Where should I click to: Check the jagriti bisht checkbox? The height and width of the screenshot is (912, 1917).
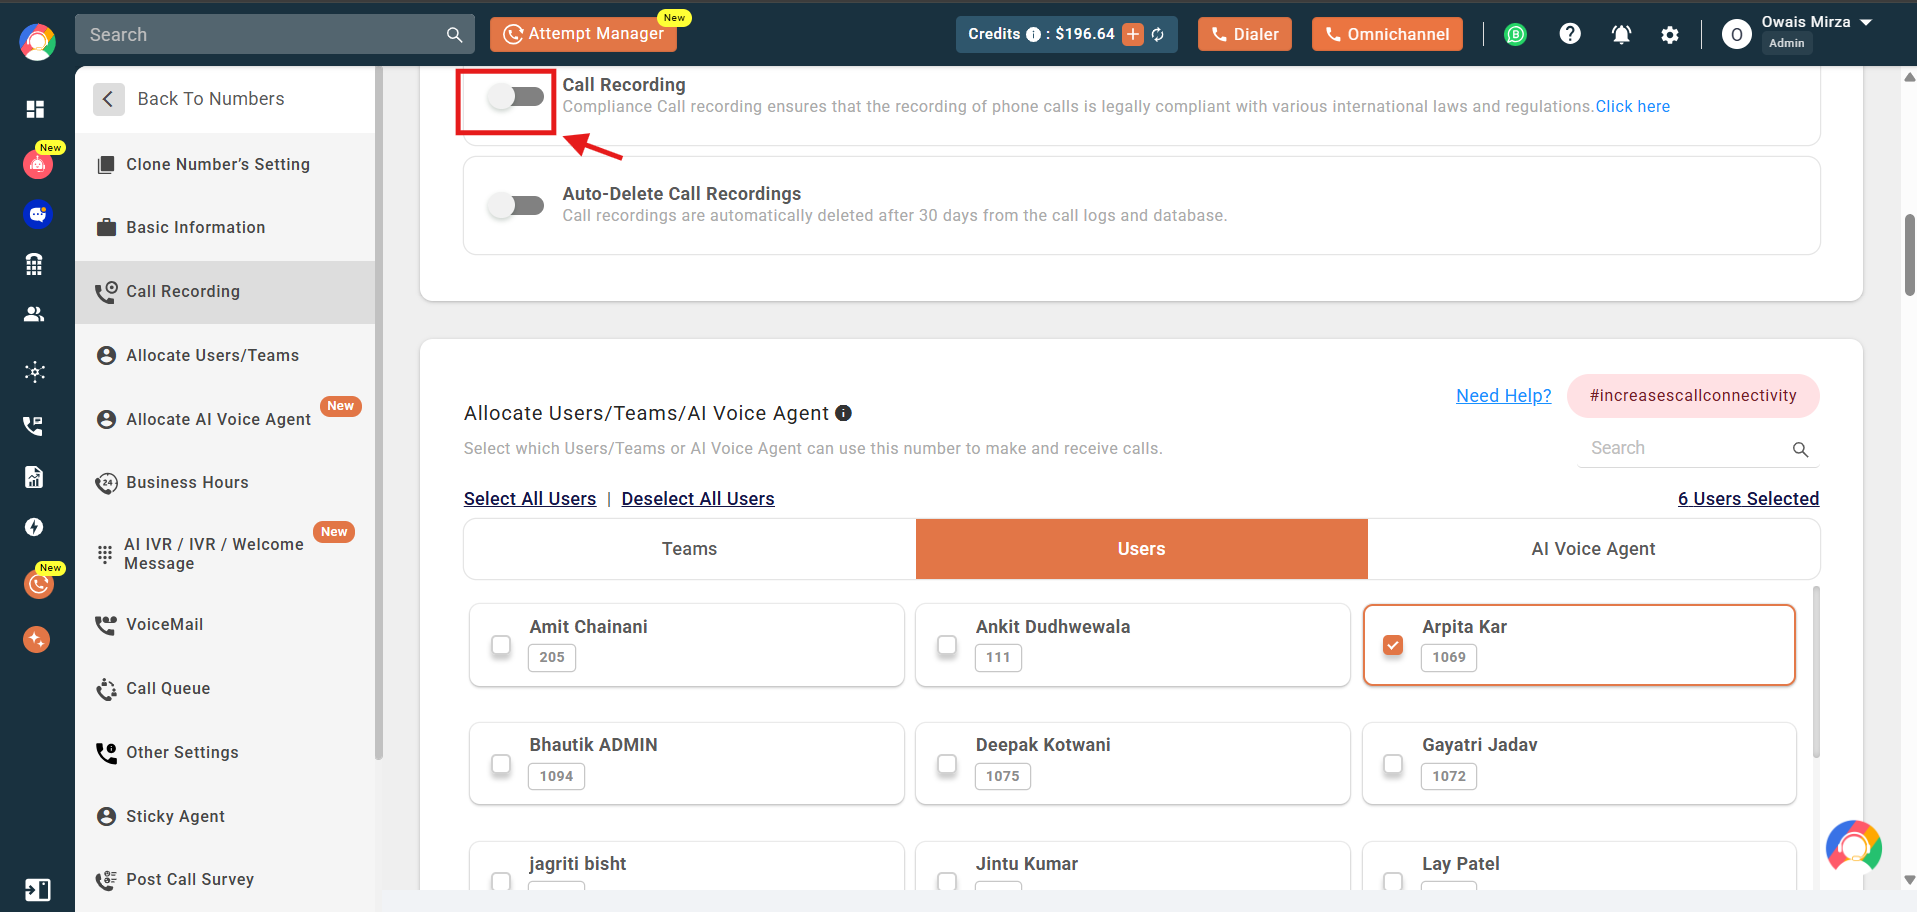pos(501,881)
